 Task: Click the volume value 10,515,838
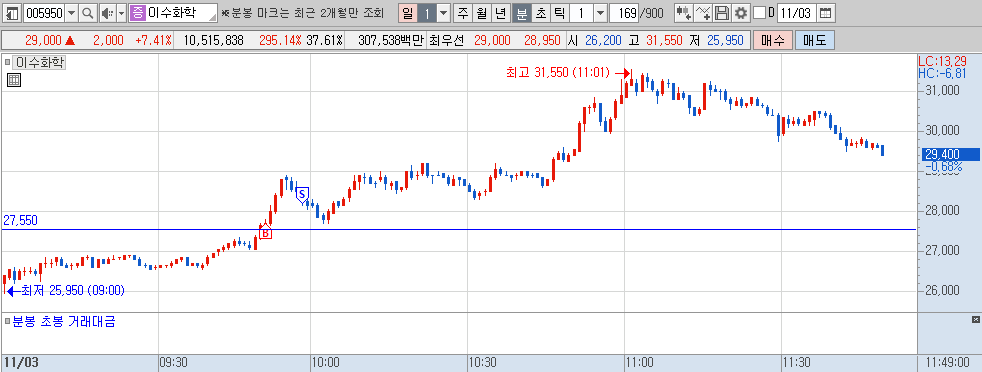tap(214, 41)
